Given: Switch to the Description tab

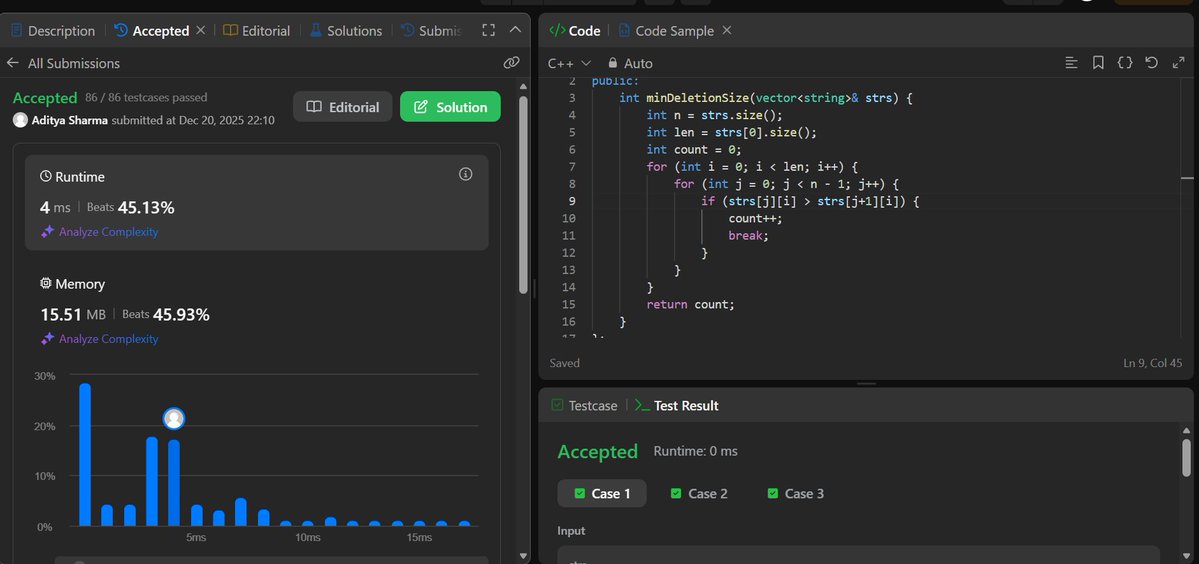Looking at the screenshot, I should (53, 31).
